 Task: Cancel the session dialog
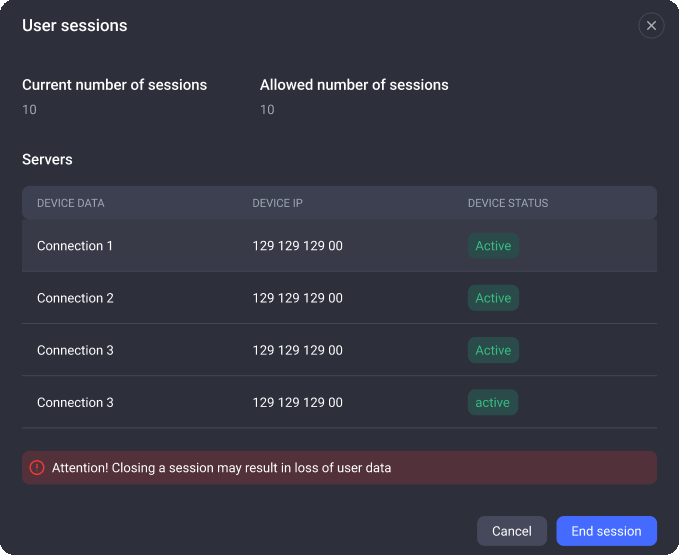click(x=511, y=531)
